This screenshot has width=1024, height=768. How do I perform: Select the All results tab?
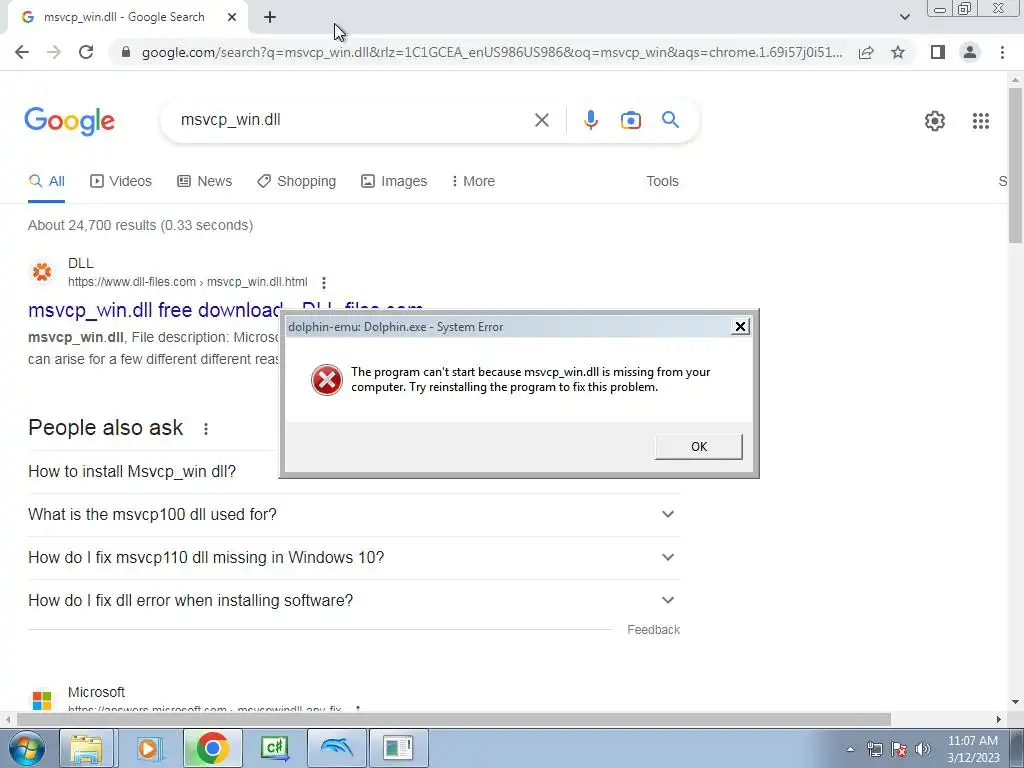tap(46, 181)
